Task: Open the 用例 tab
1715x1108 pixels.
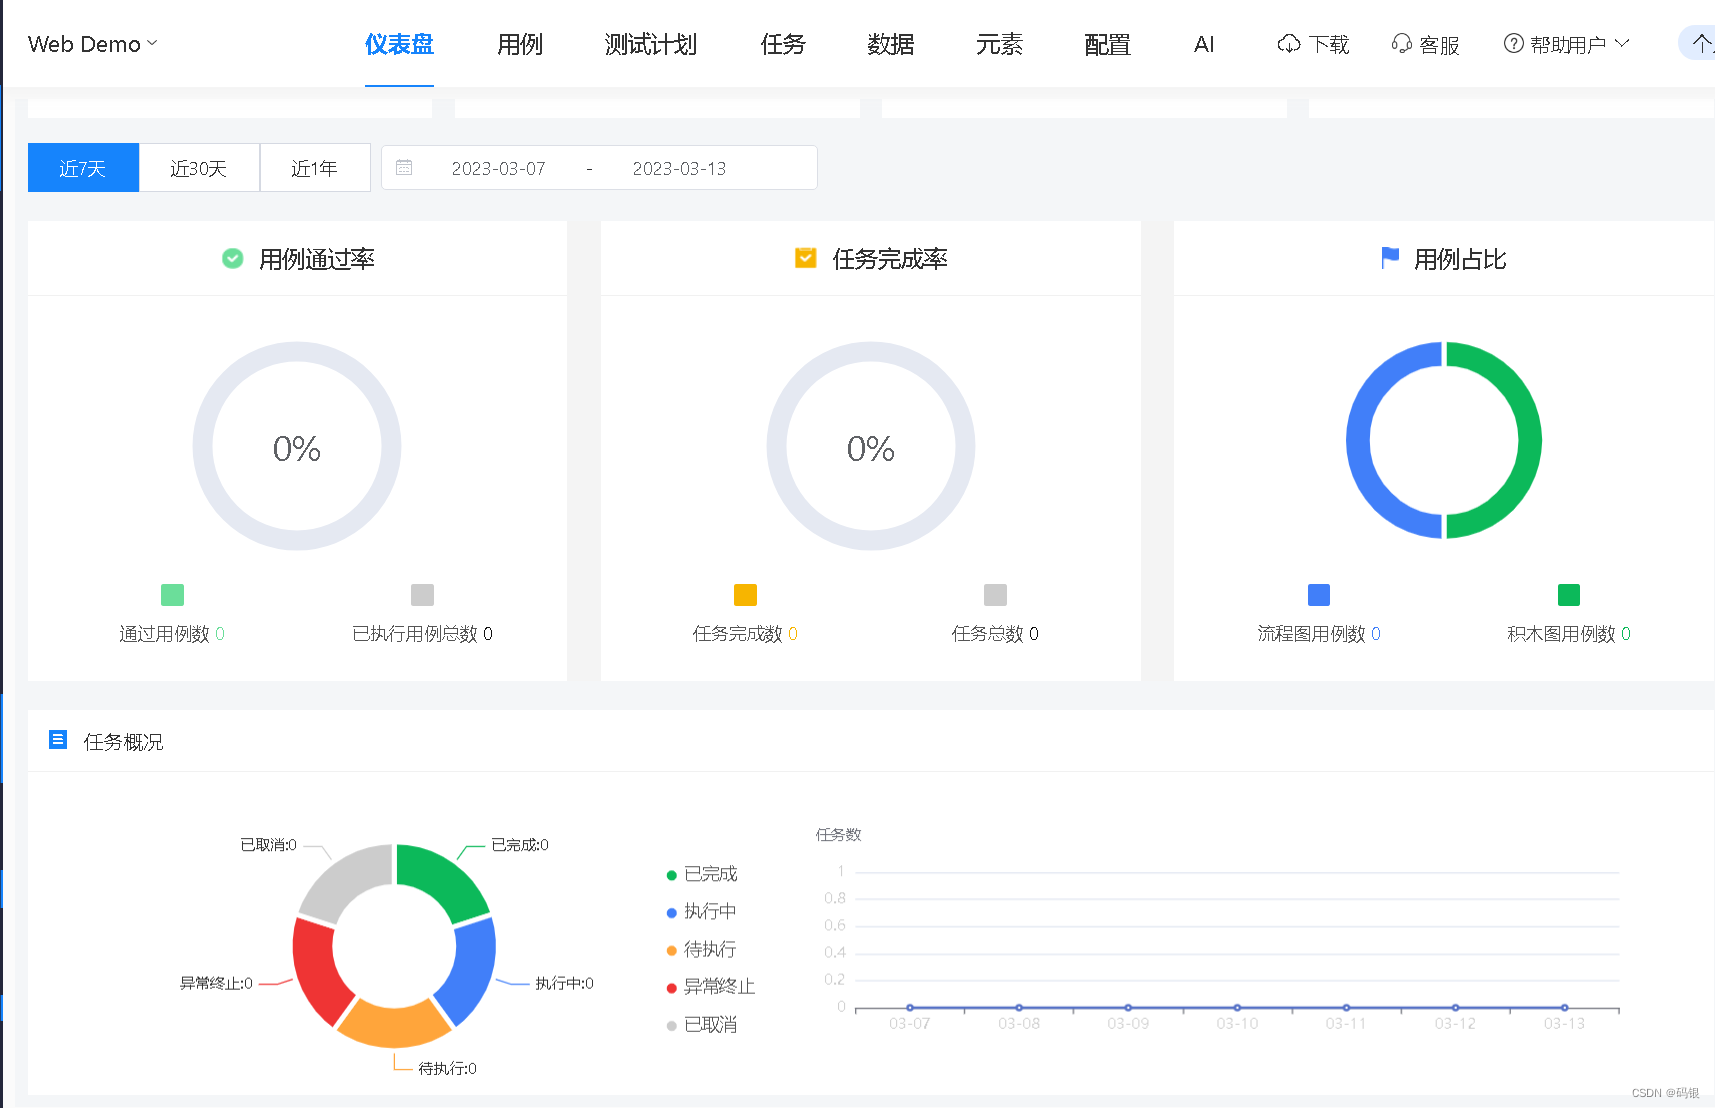Action: tap(520, 44)
